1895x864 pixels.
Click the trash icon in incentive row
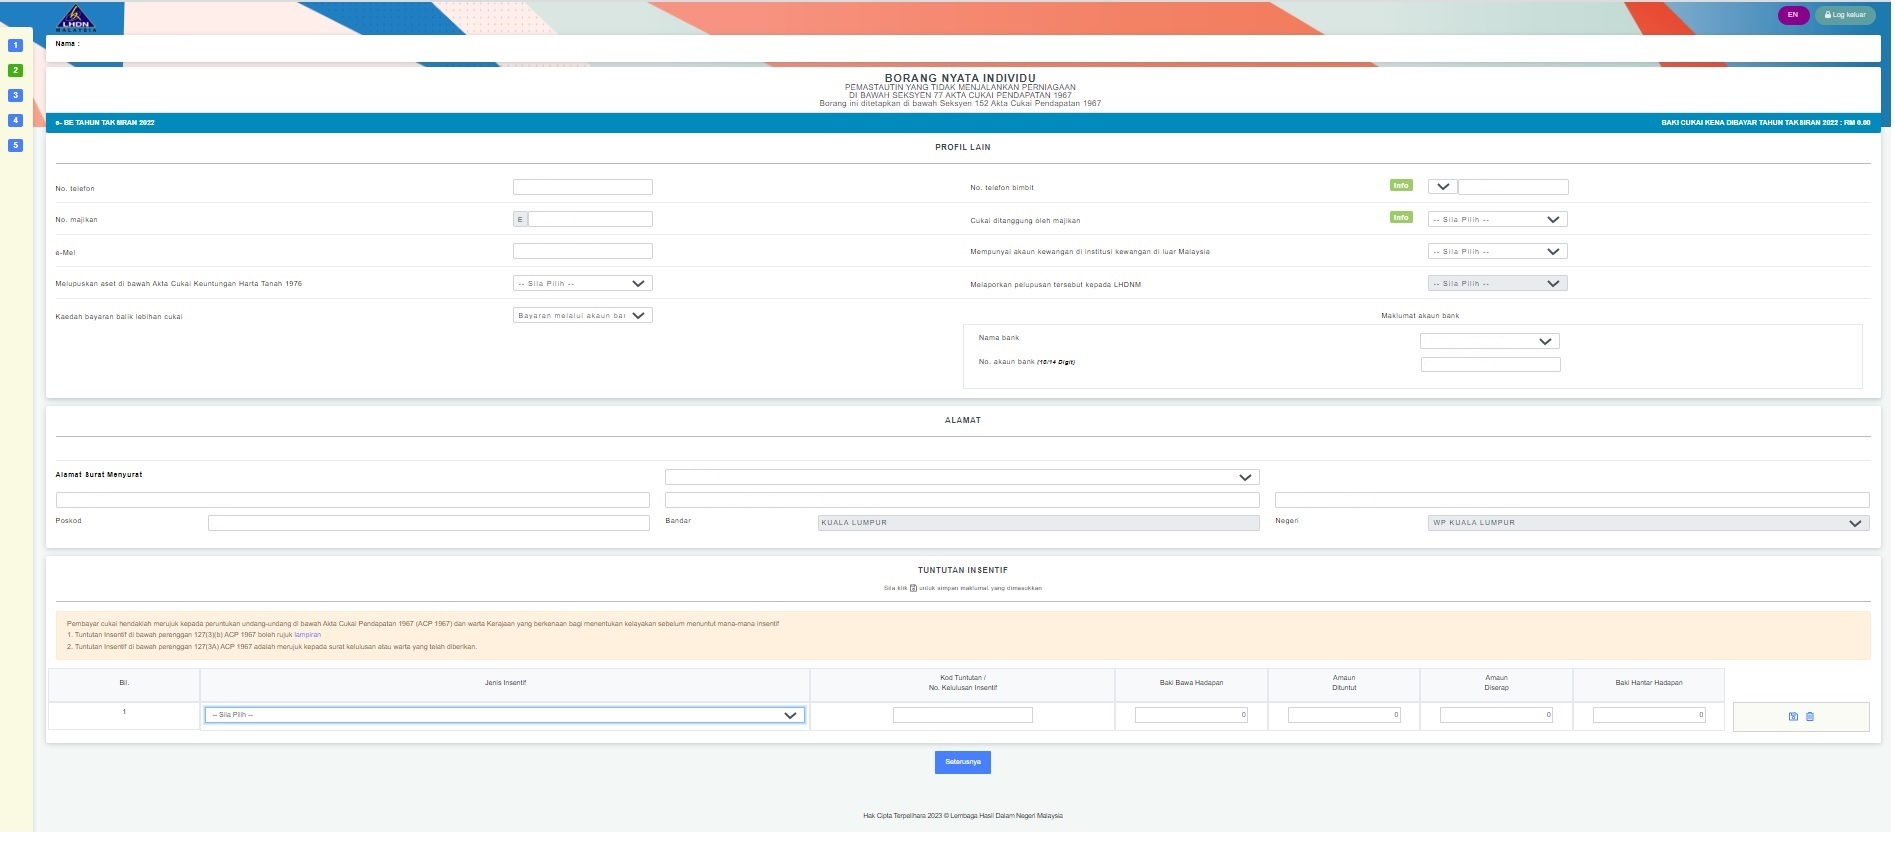coord(1809,716)
